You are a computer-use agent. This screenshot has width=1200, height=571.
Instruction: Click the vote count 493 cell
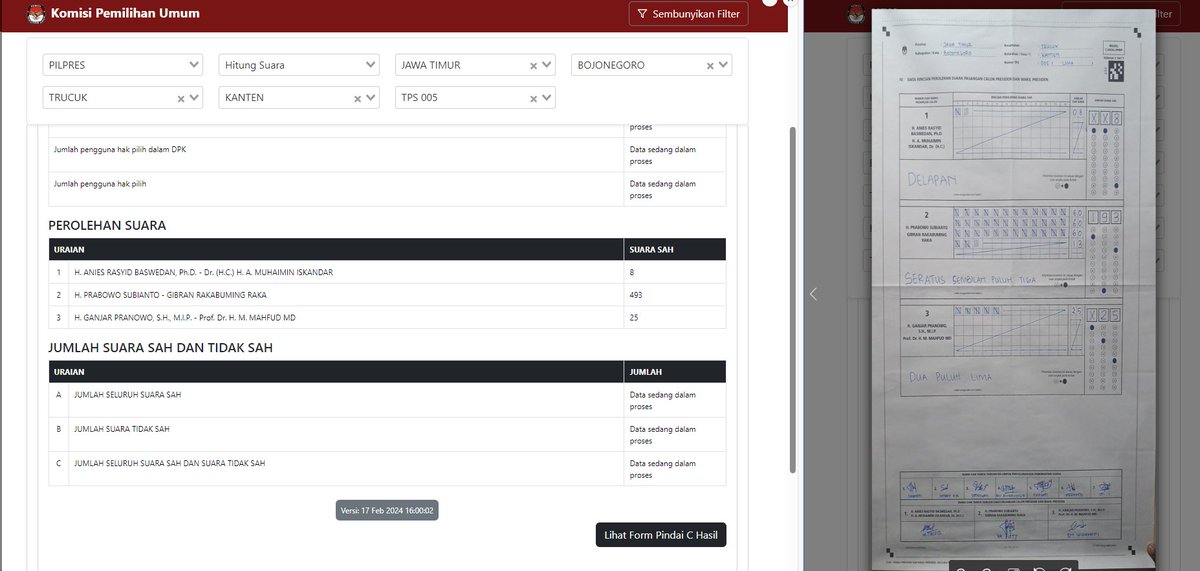tap(675, 295)
